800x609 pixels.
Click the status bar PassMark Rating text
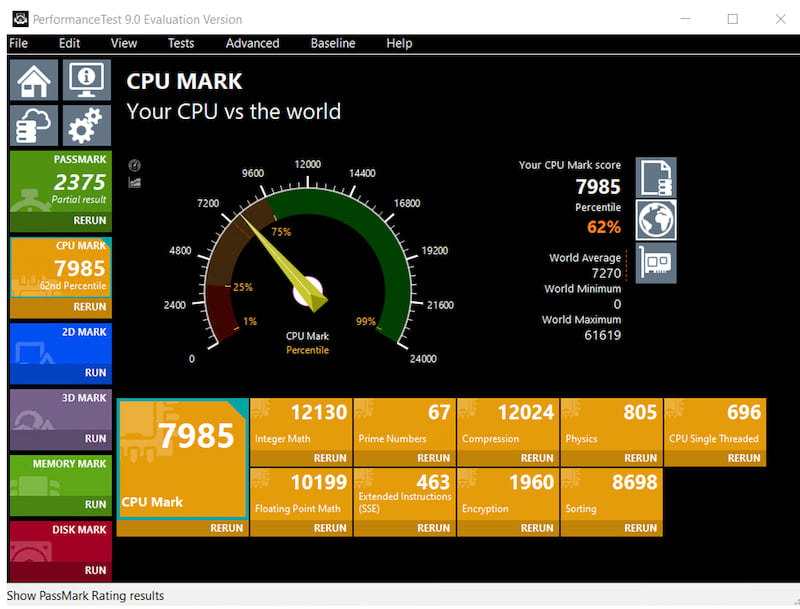(85, 596)
